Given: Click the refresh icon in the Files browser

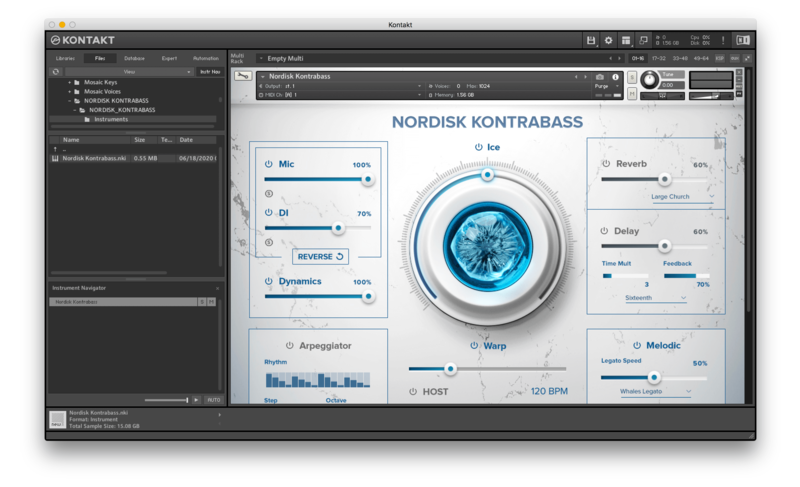Looking at the screenshot, I should (x=56, y=72).
